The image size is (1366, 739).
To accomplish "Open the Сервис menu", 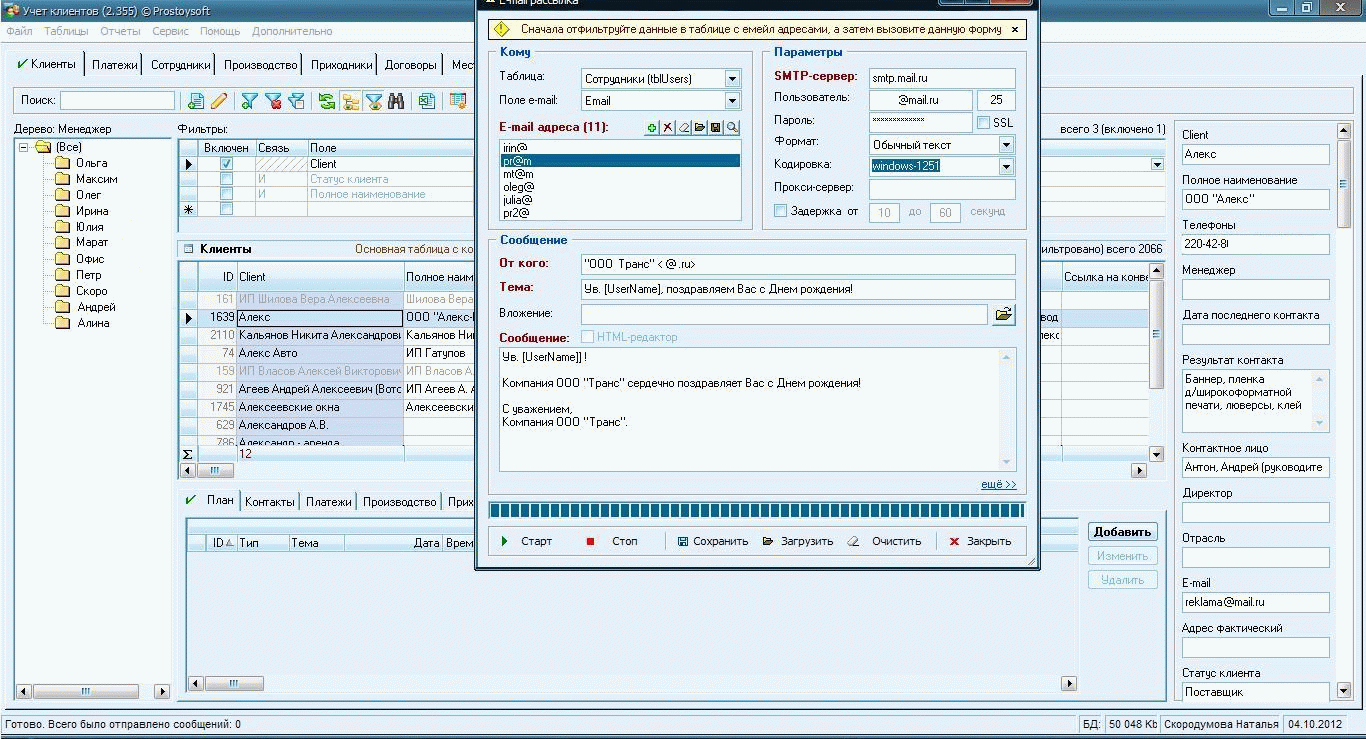I will click(x=171, y=31).
